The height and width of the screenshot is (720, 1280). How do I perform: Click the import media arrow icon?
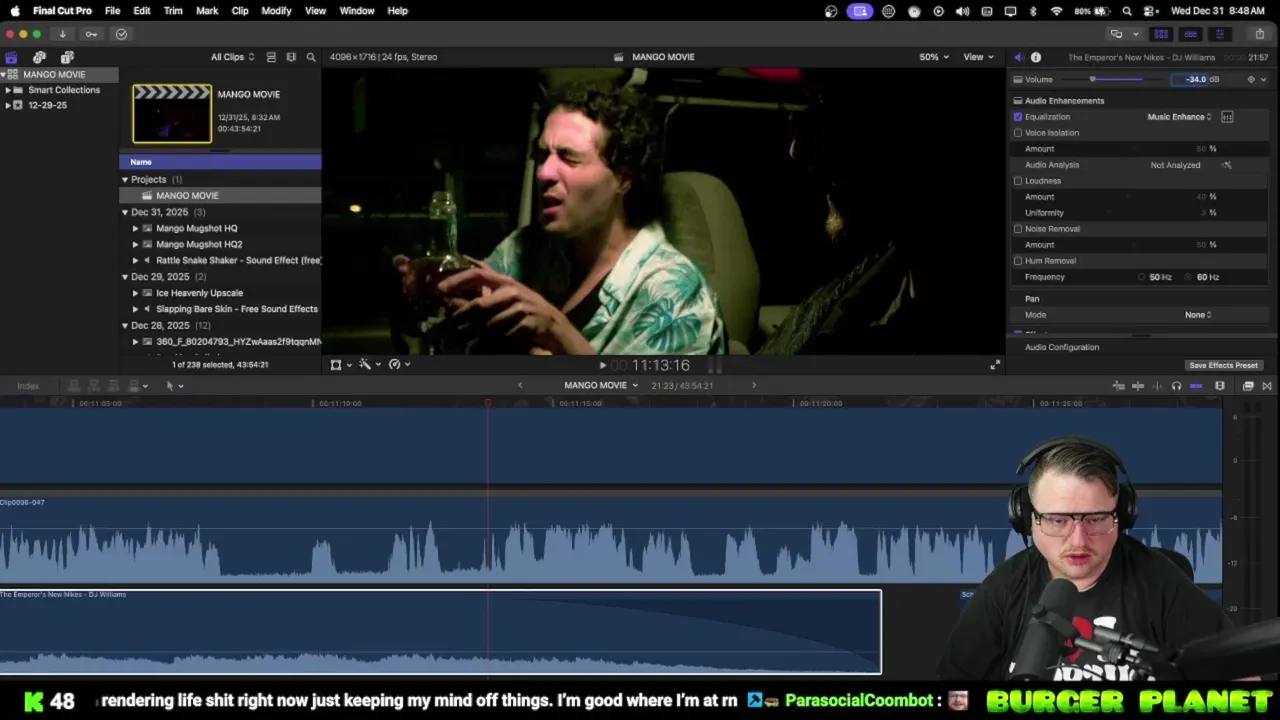[62, 34]
